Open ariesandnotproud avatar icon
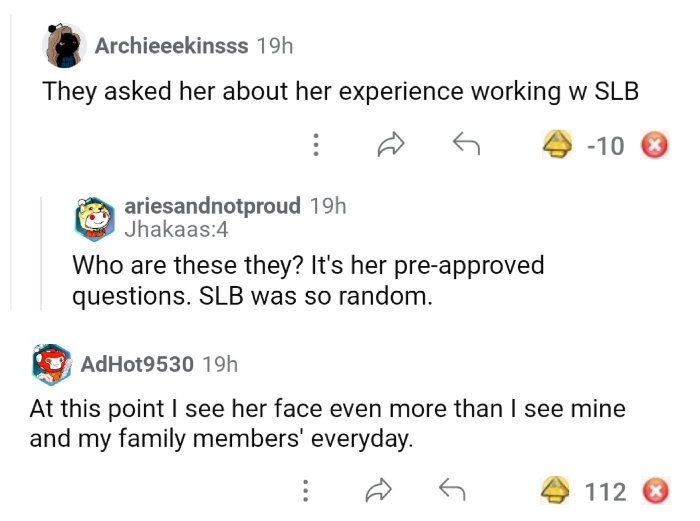This screenshot has width=700, height=521. (96, 218)
